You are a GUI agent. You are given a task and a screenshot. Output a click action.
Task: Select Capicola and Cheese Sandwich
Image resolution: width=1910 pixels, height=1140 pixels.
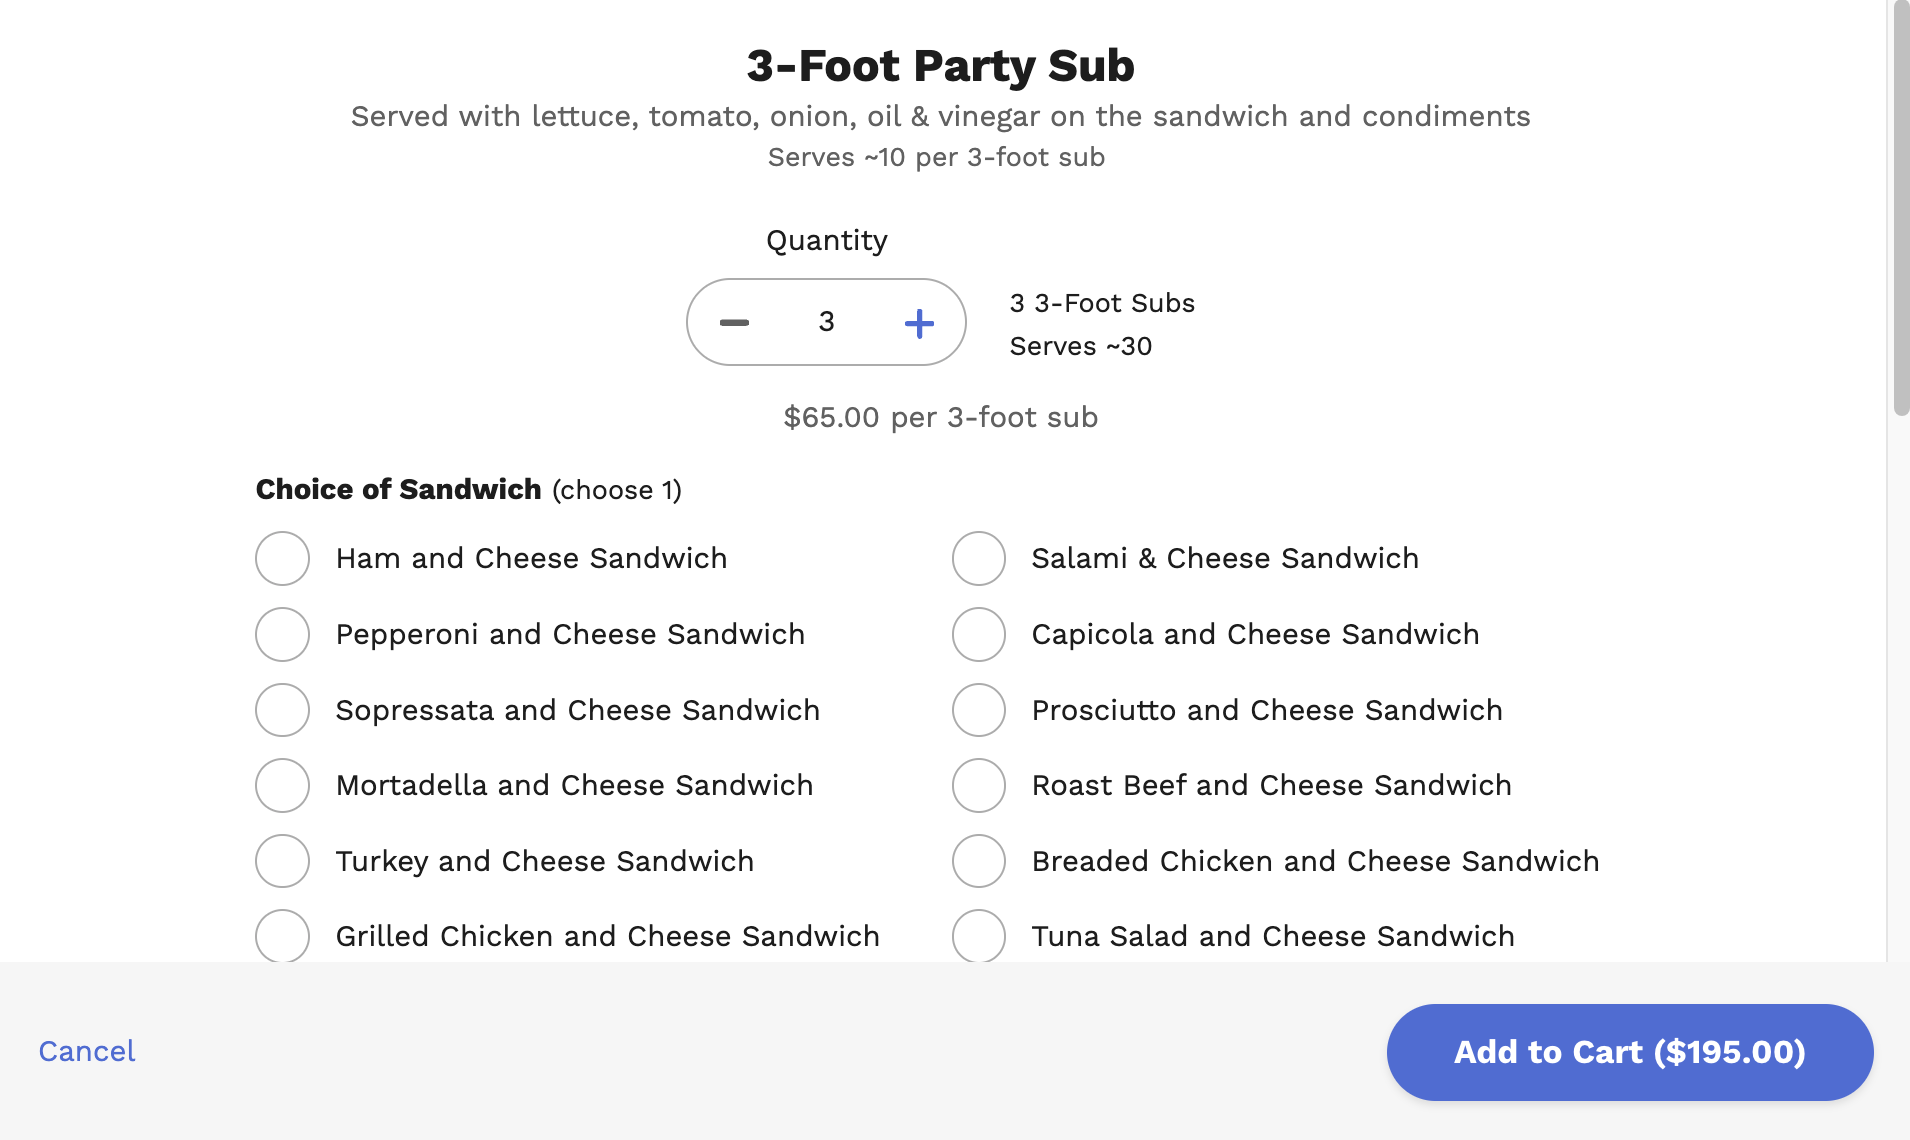[x=979, y=634]
